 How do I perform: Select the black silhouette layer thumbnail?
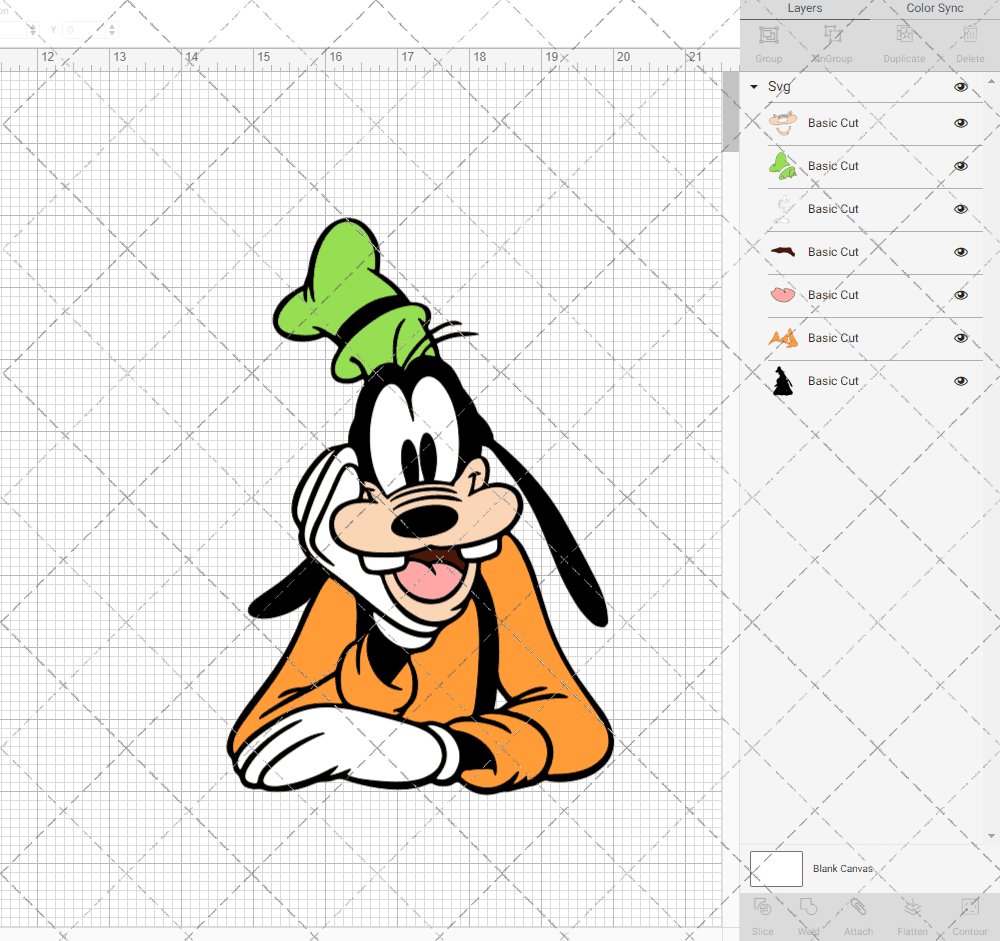[x=783, y=381]
